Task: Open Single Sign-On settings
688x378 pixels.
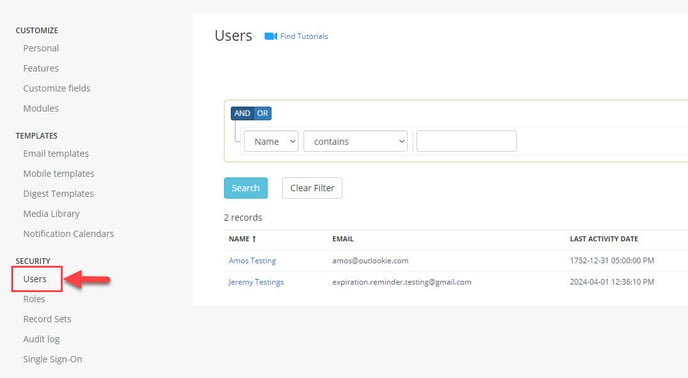Action: point(53,359)
